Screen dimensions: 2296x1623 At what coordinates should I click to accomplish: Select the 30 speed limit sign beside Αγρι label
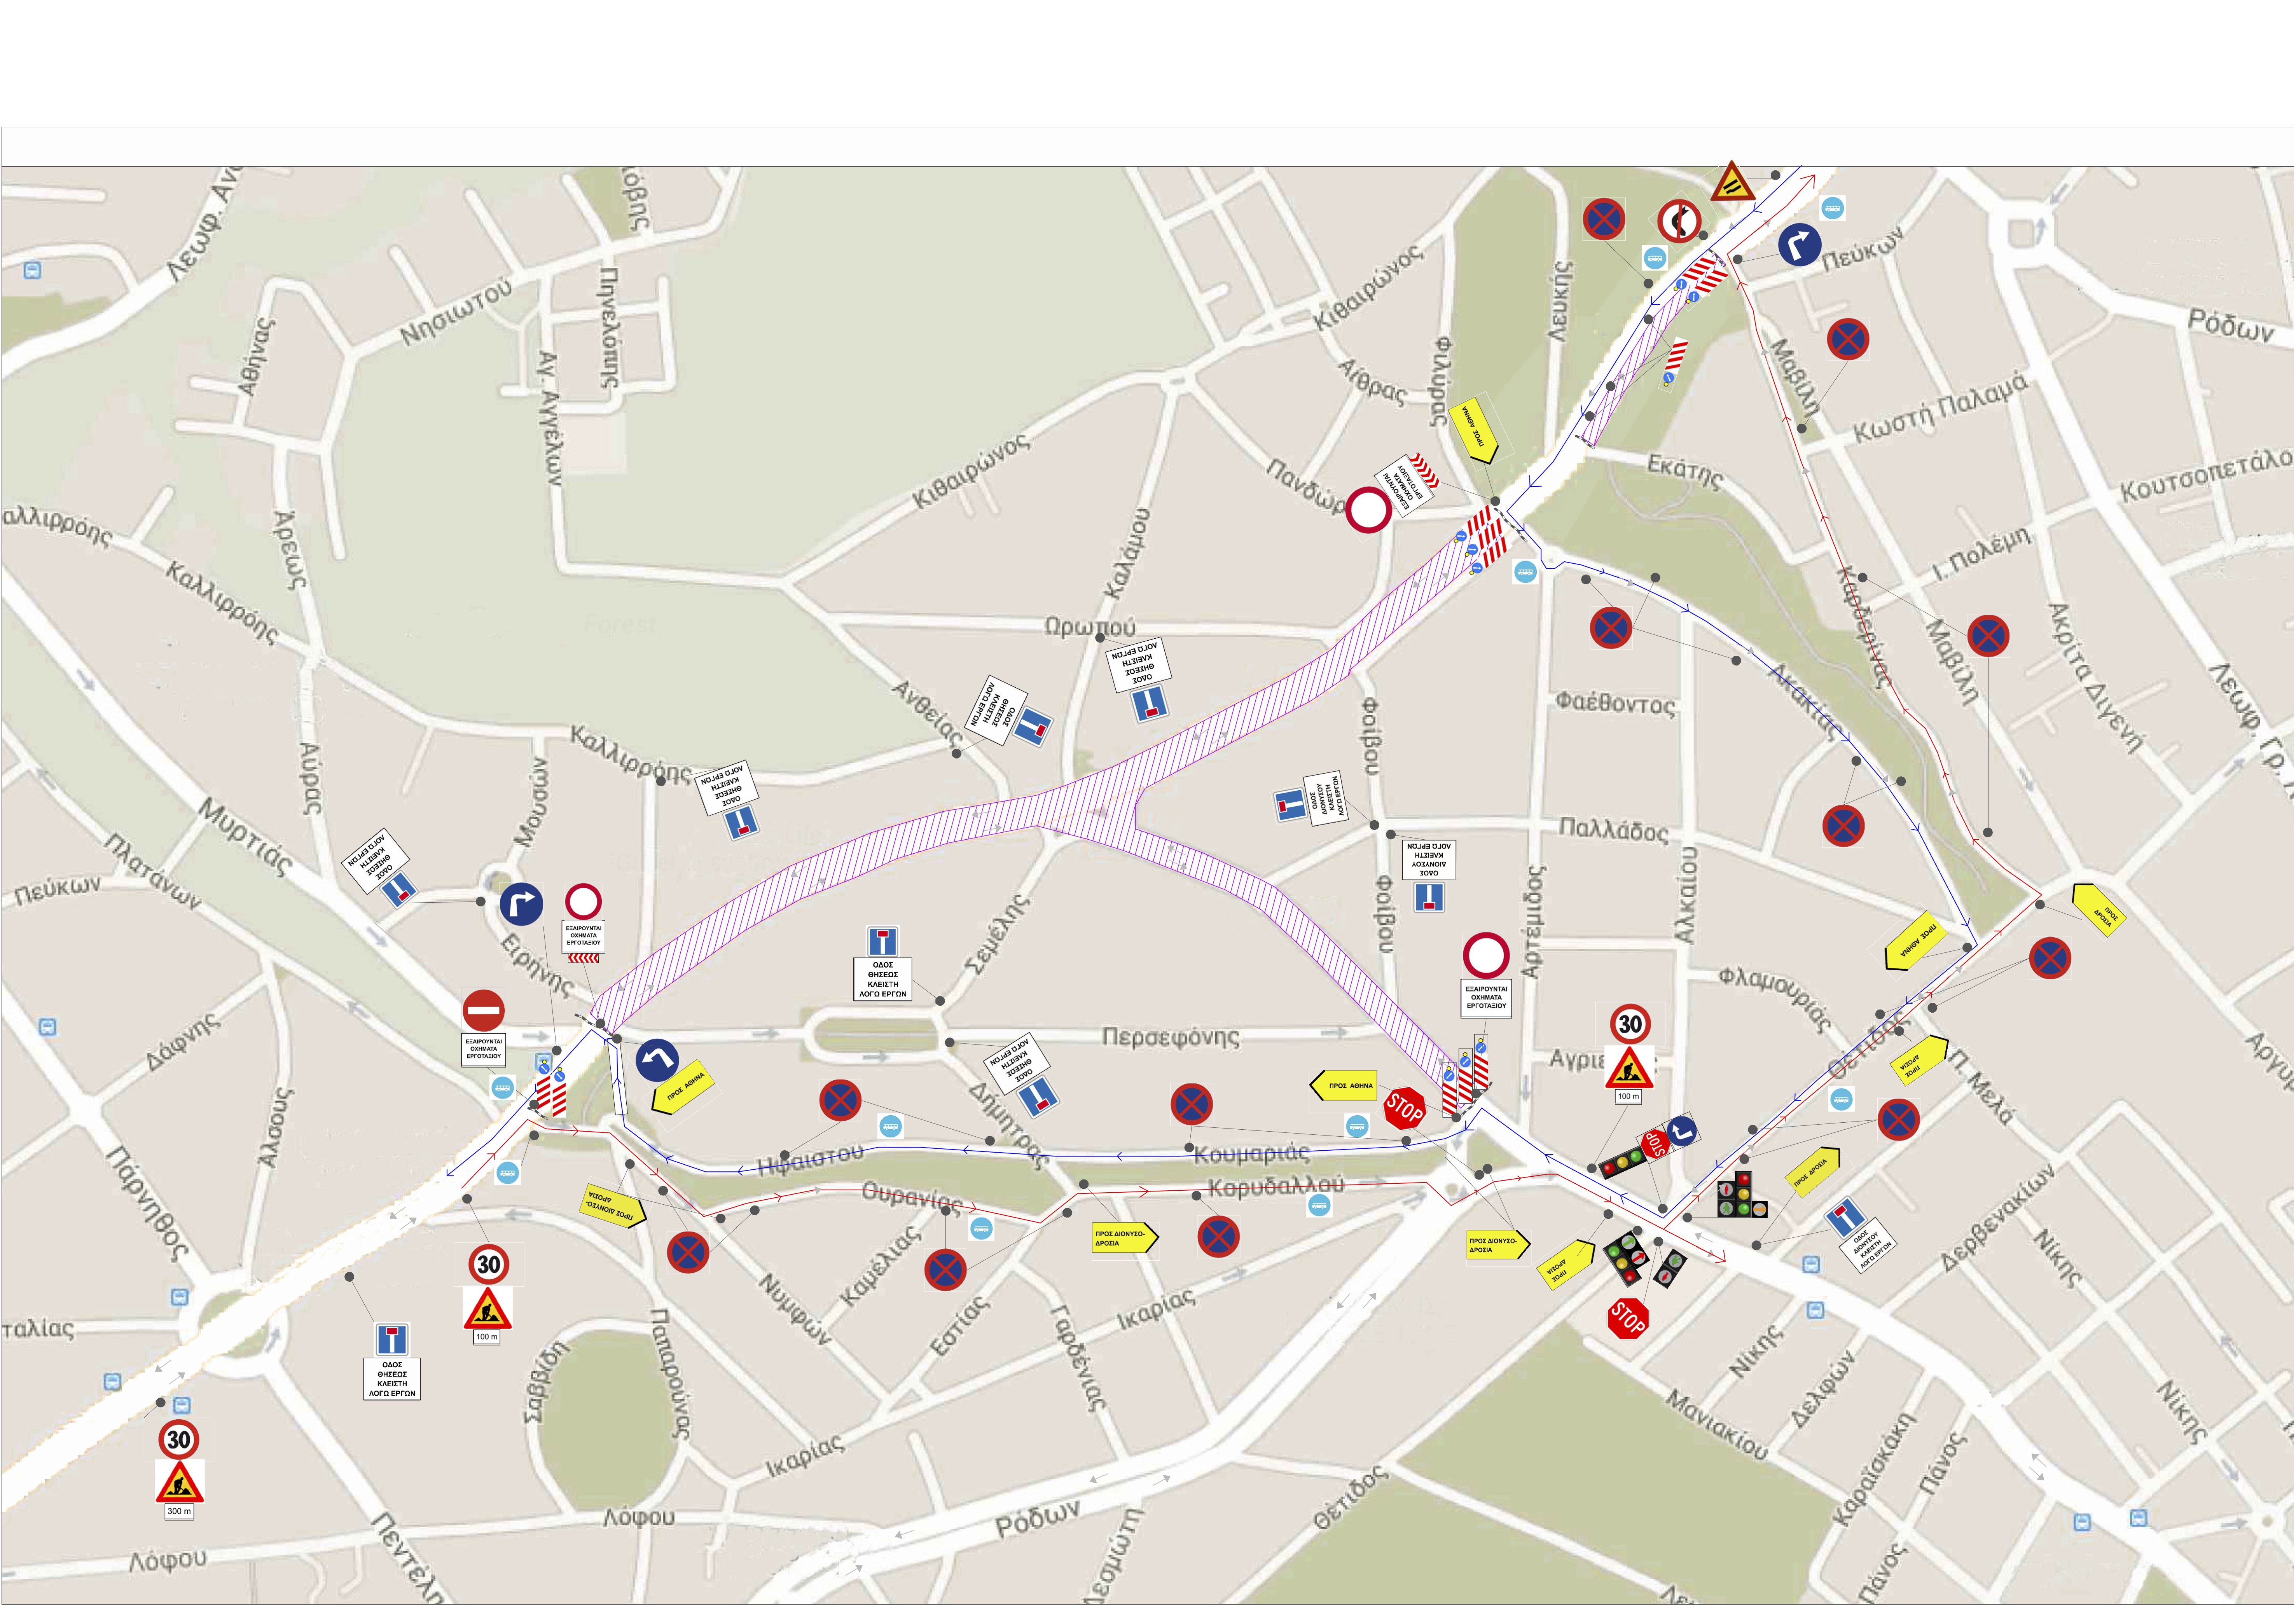click(1630, 1024)
